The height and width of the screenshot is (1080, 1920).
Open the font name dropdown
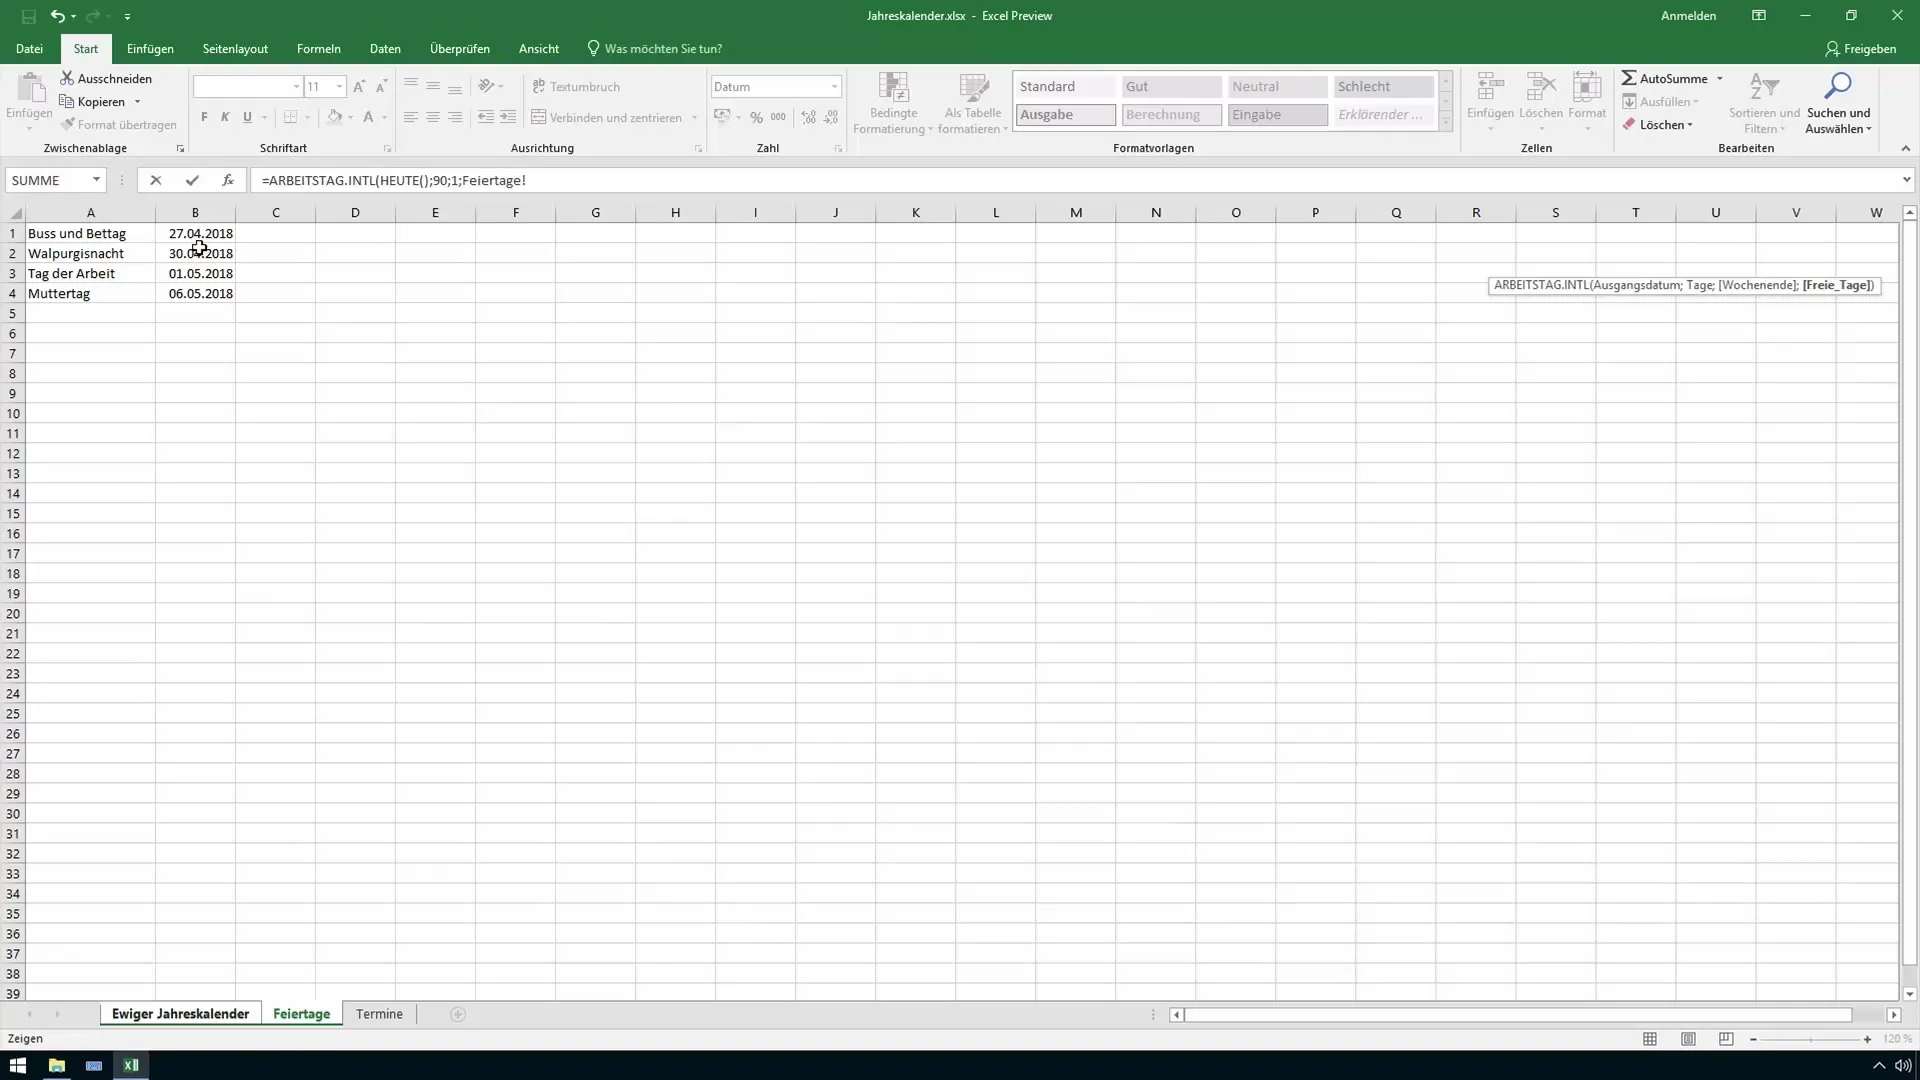tap(296, 87)
